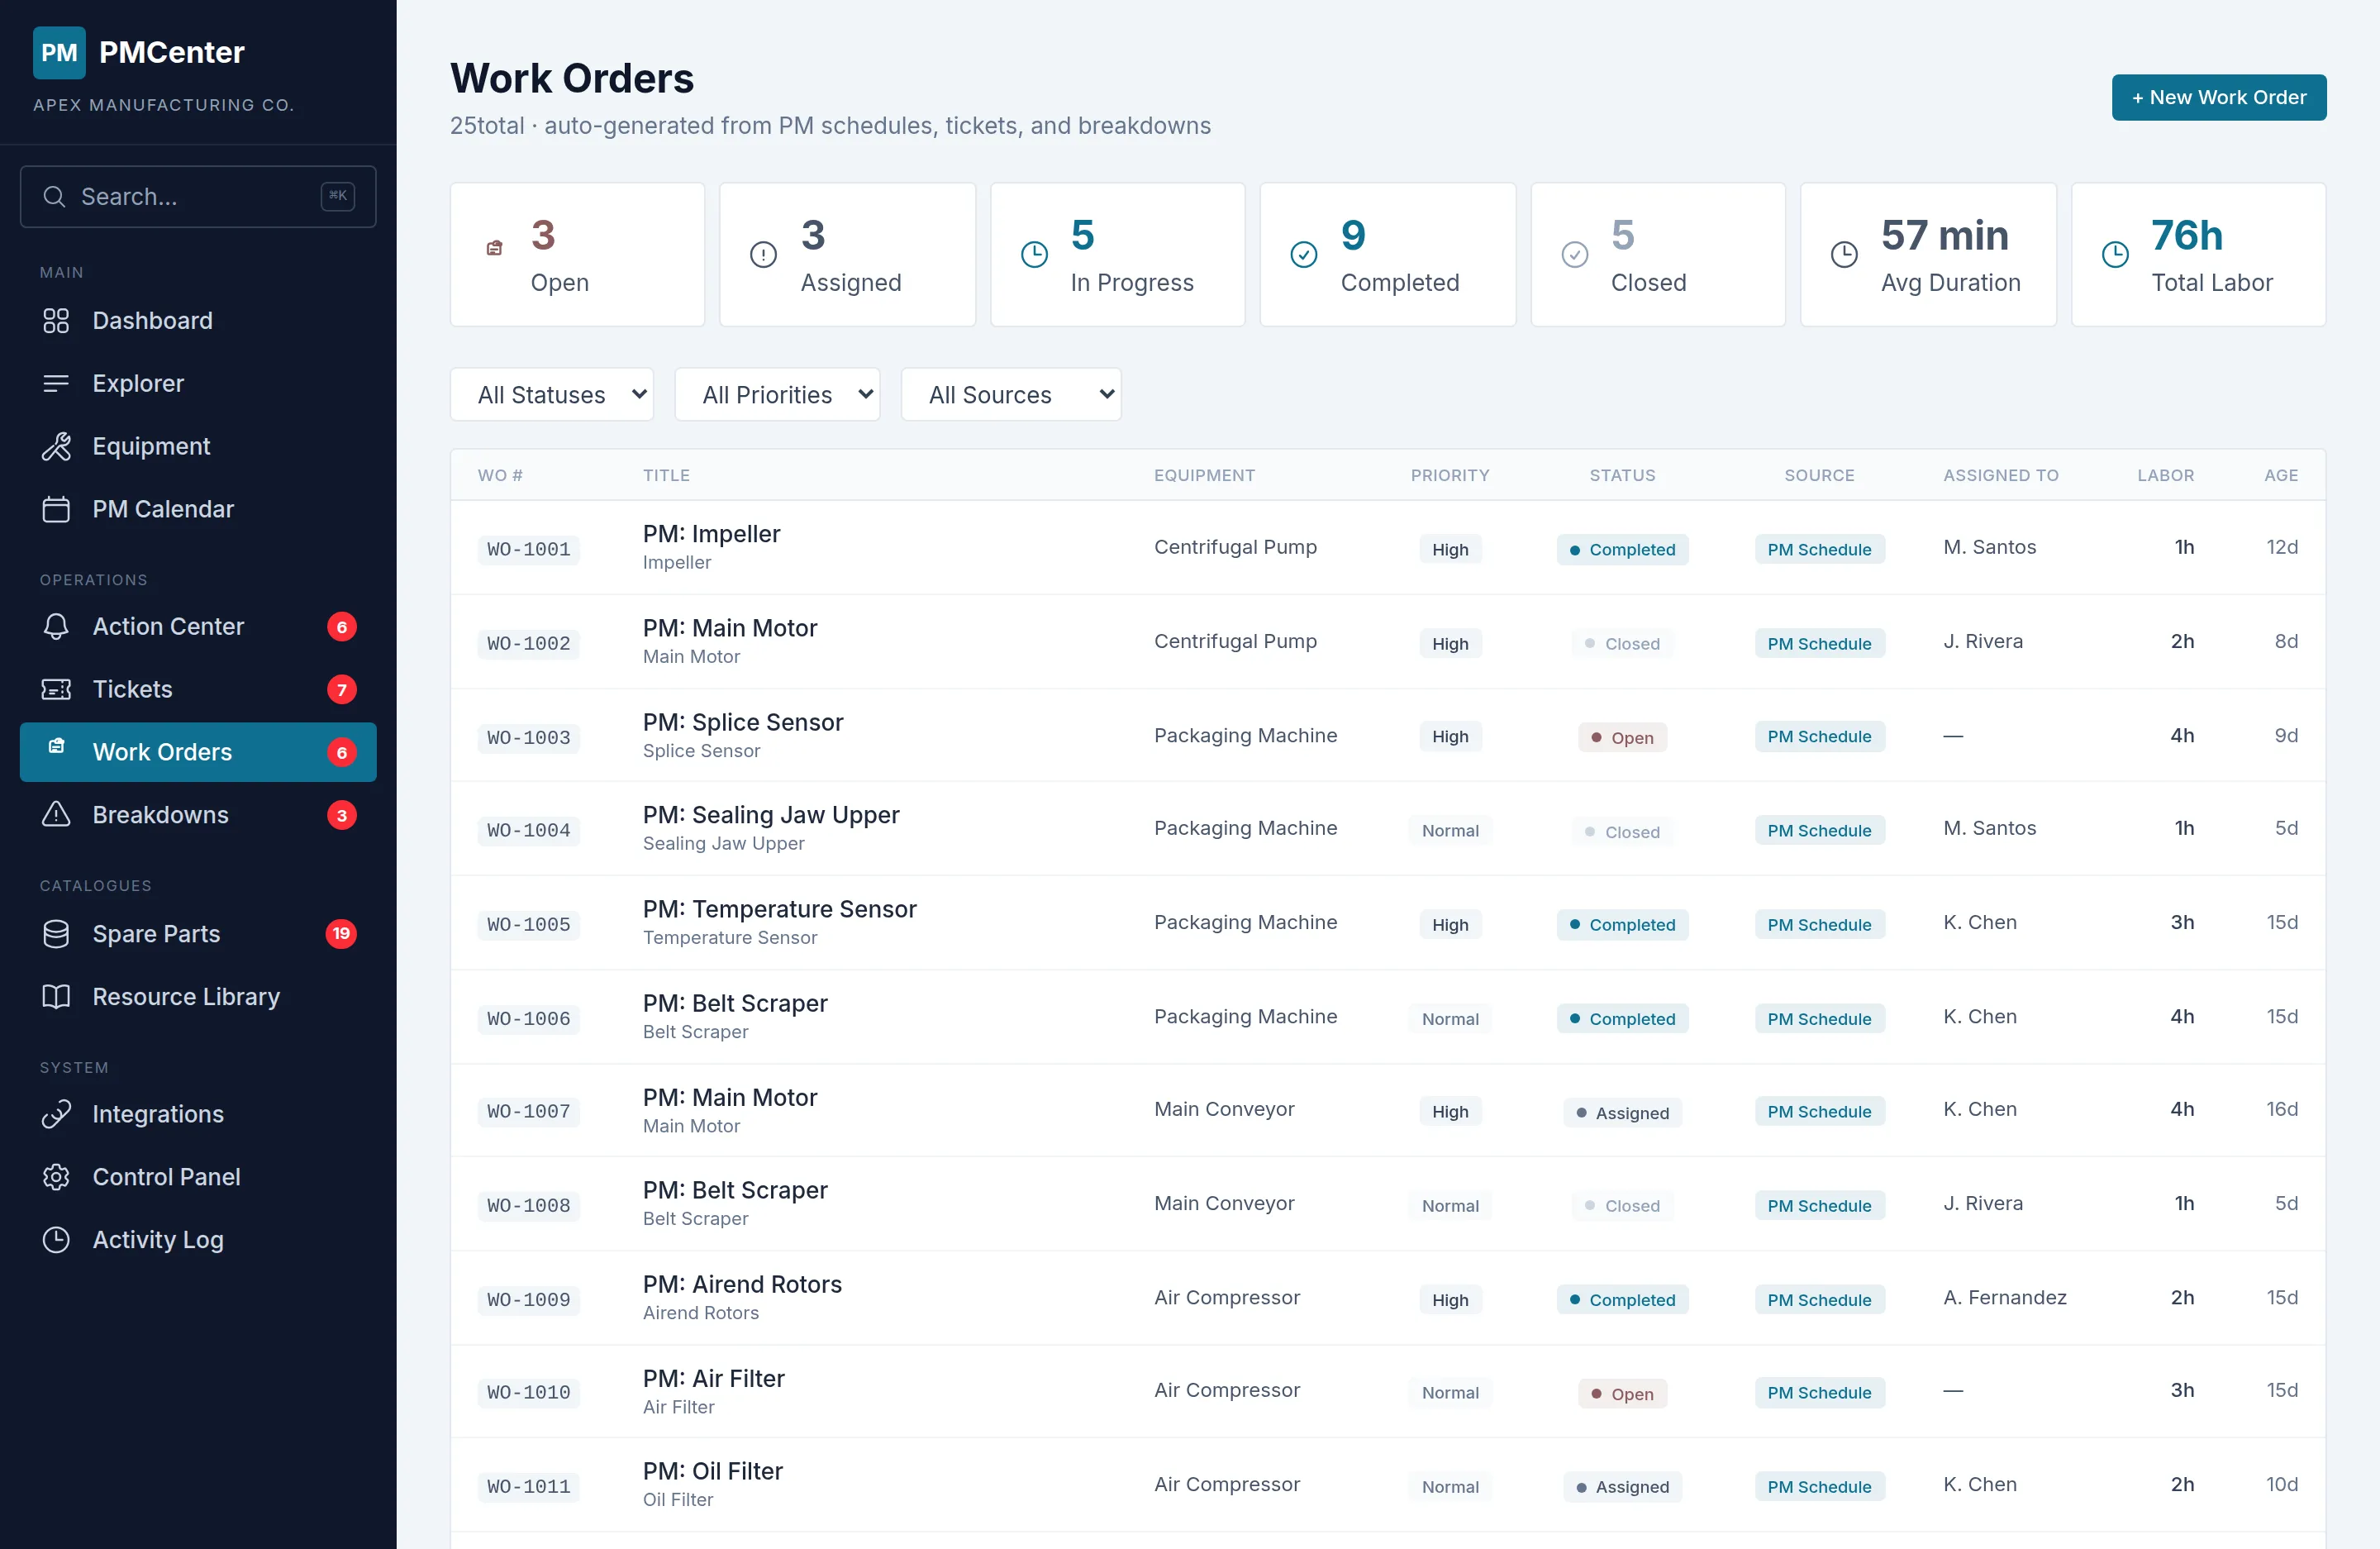The height and width of the screenshot is (1549, 2380).
Task: Click the Action Center bell icon
Action: (56, 627)
